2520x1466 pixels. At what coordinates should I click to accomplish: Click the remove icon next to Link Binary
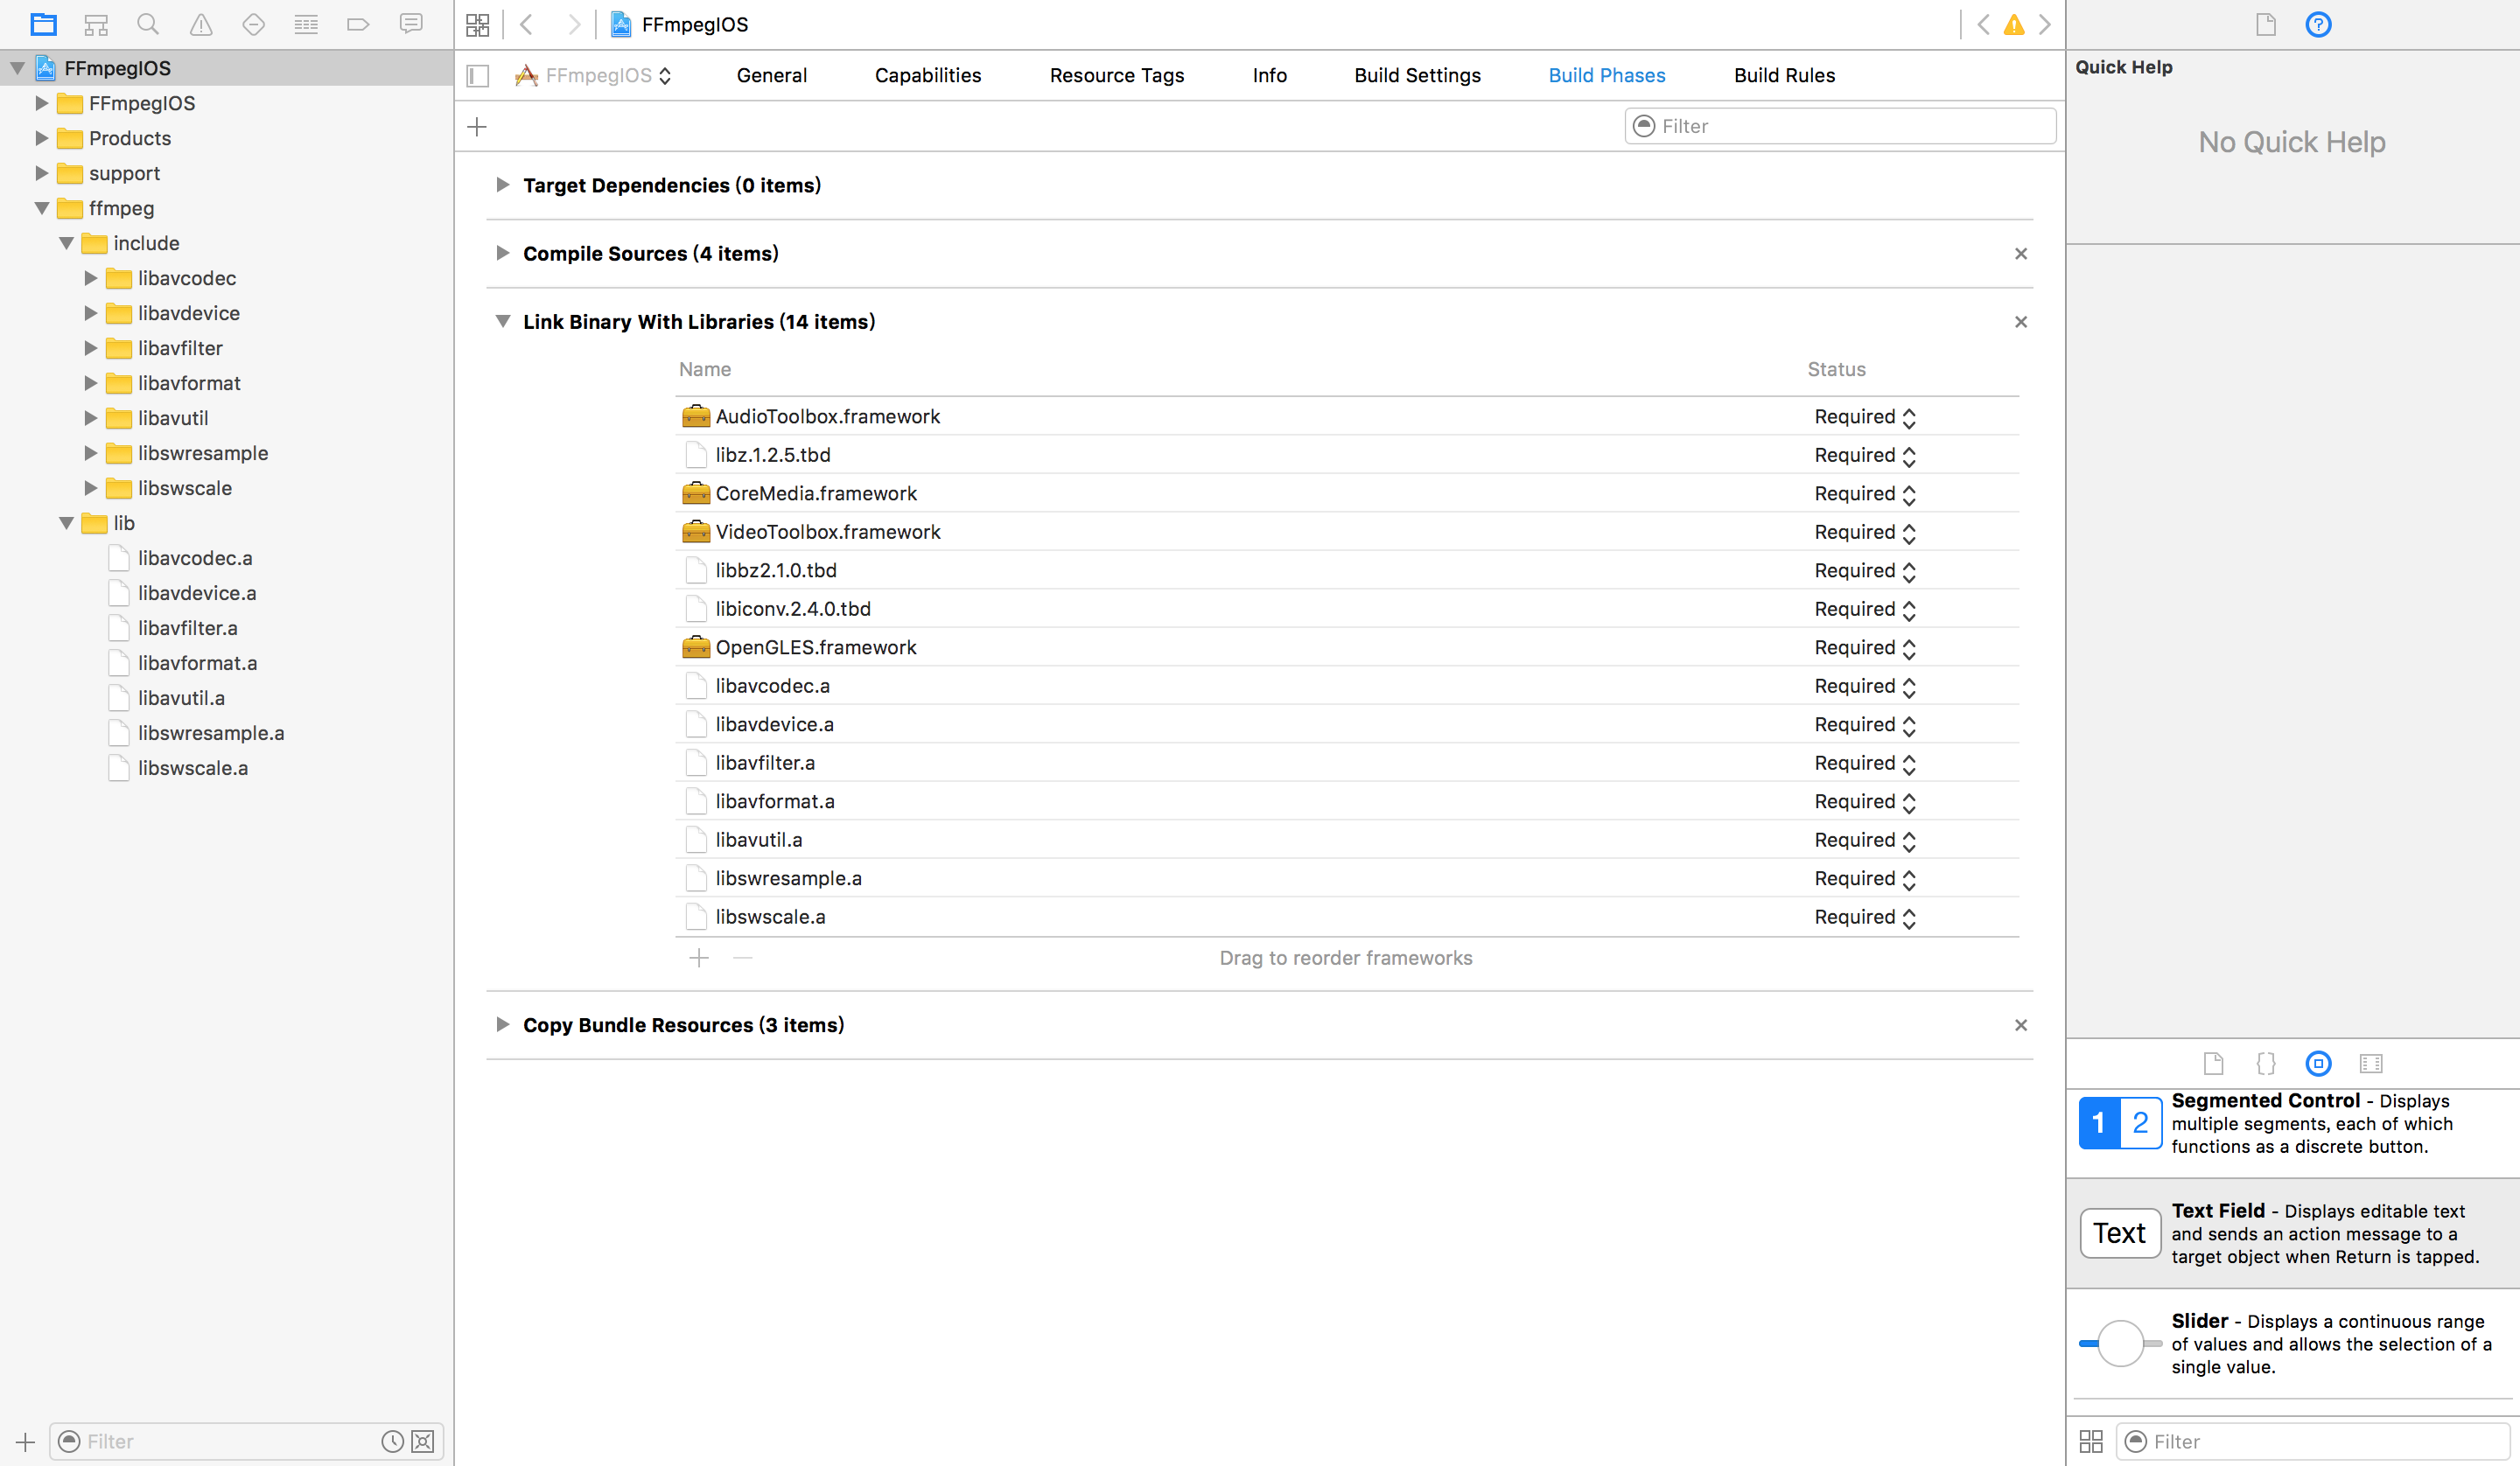click(x=2021, y=321)
